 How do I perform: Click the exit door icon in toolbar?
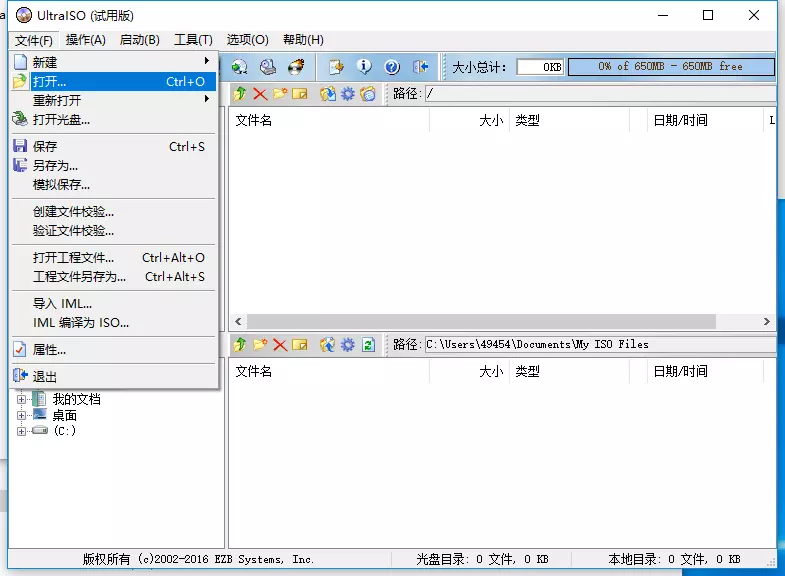tap(421, 67)
